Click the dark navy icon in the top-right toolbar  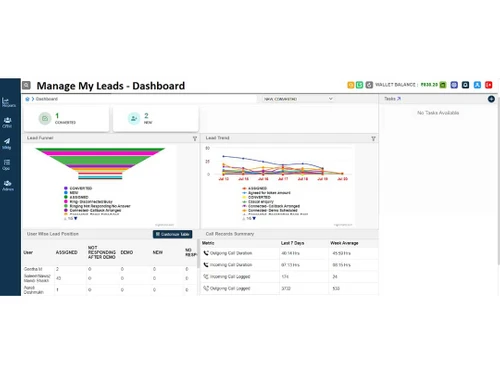[x=465, y=85]
